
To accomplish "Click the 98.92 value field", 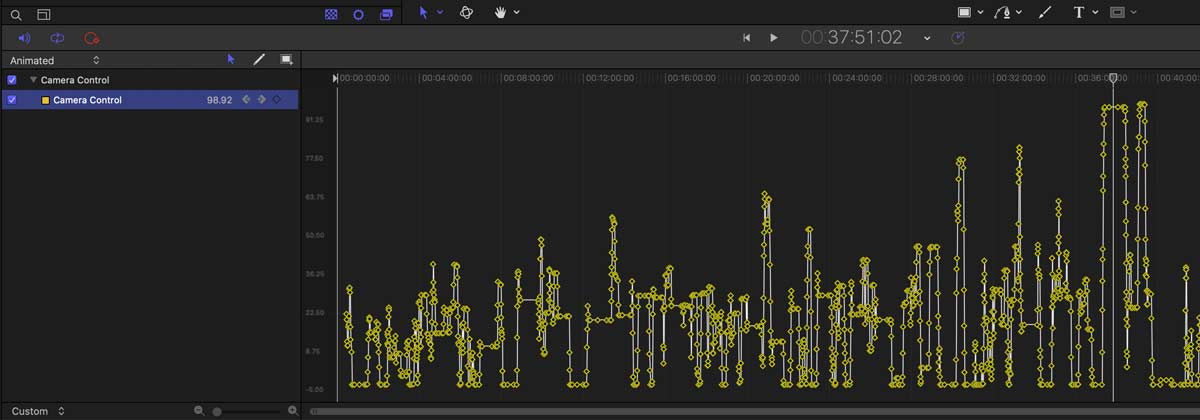I will 219,100.
